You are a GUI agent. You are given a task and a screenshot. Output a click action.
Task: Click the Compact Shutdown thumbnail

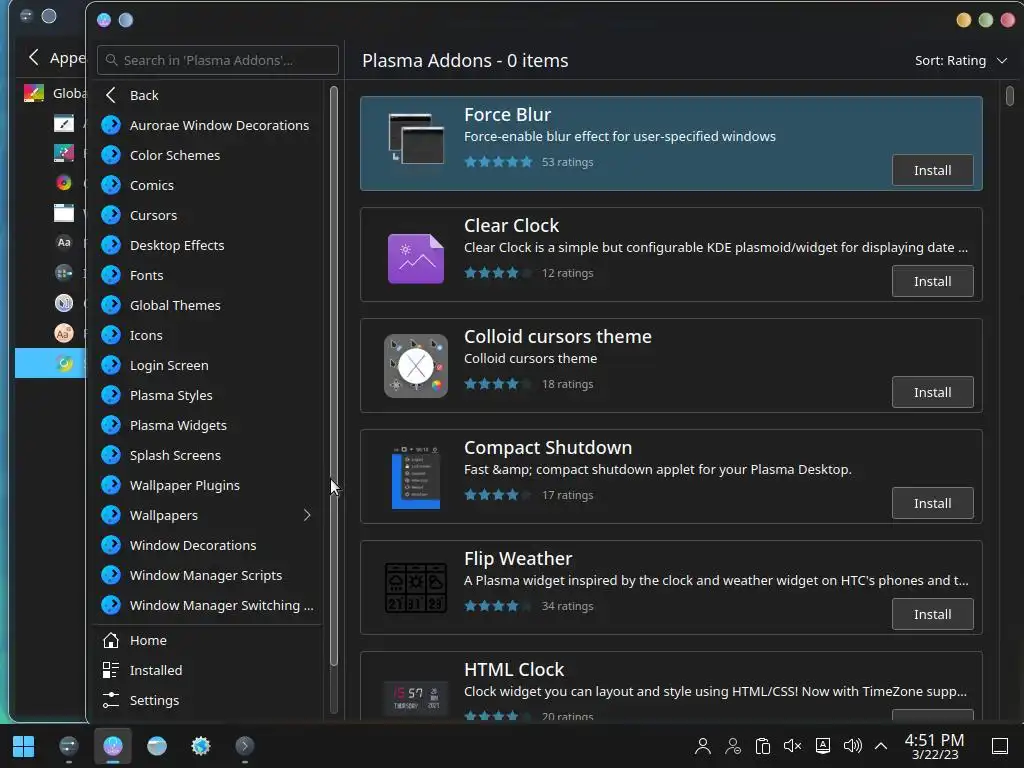click(x=416, y=477)
